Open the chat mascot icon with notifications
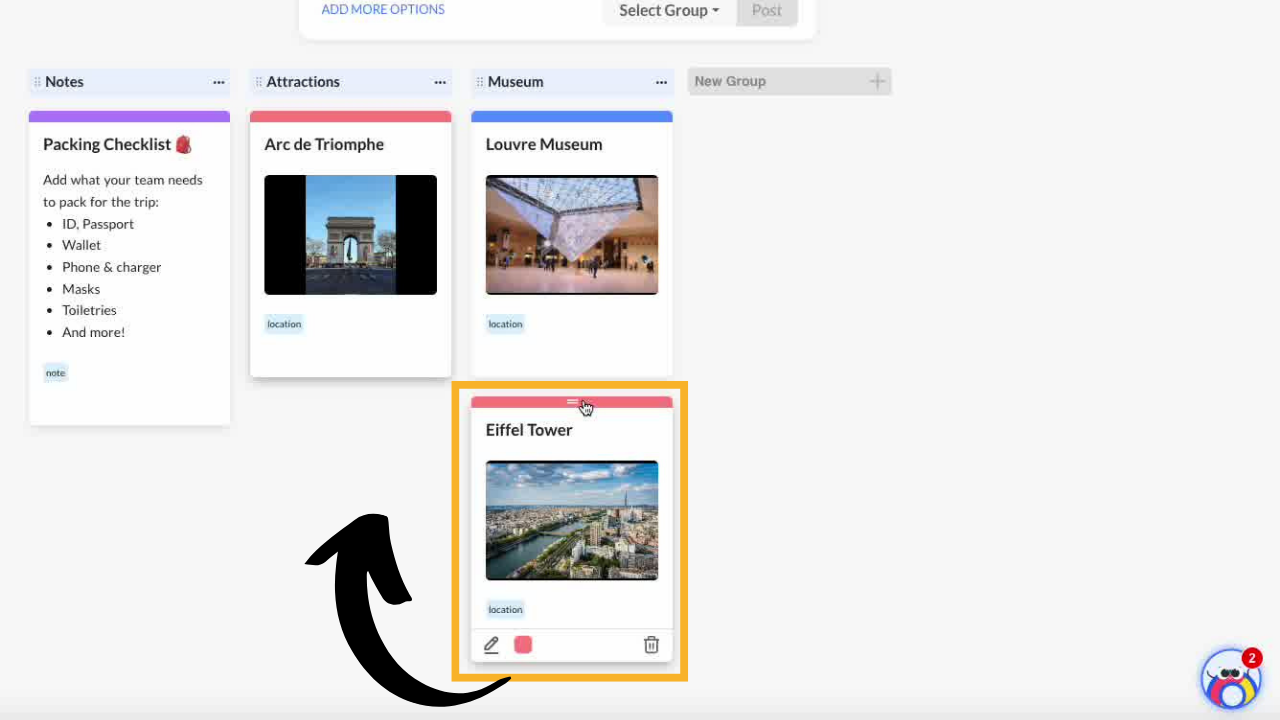 (1230, 680)
